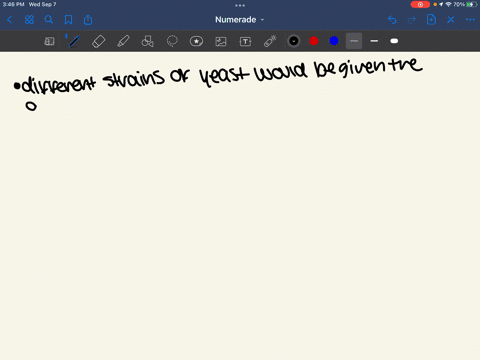Select the Lasso tool

tap(172, 41)
